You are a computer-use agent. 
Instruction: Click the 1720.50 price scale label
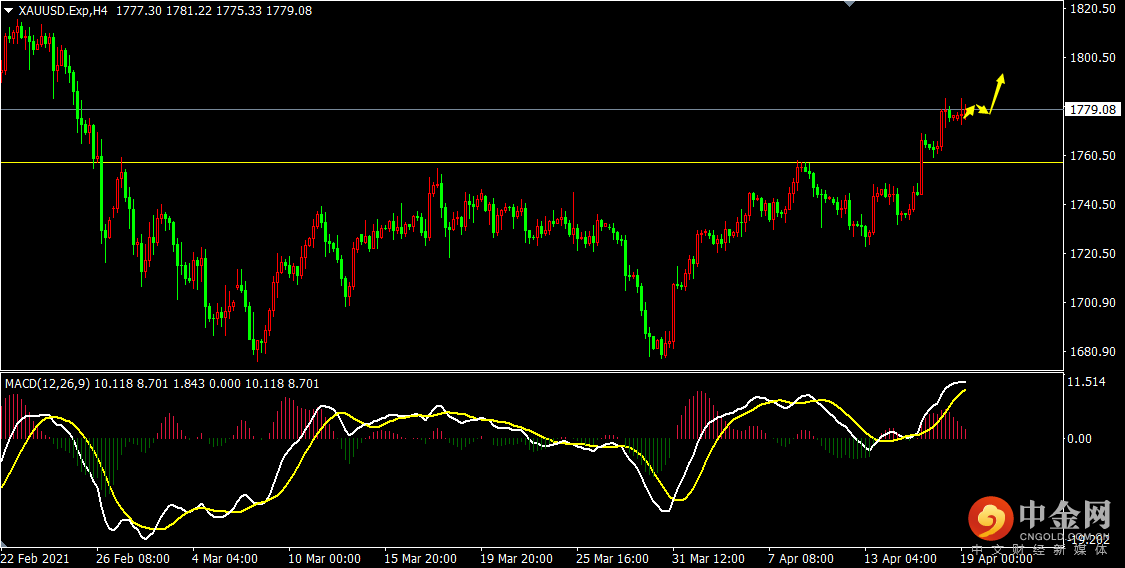click(x=1092, y=254)
